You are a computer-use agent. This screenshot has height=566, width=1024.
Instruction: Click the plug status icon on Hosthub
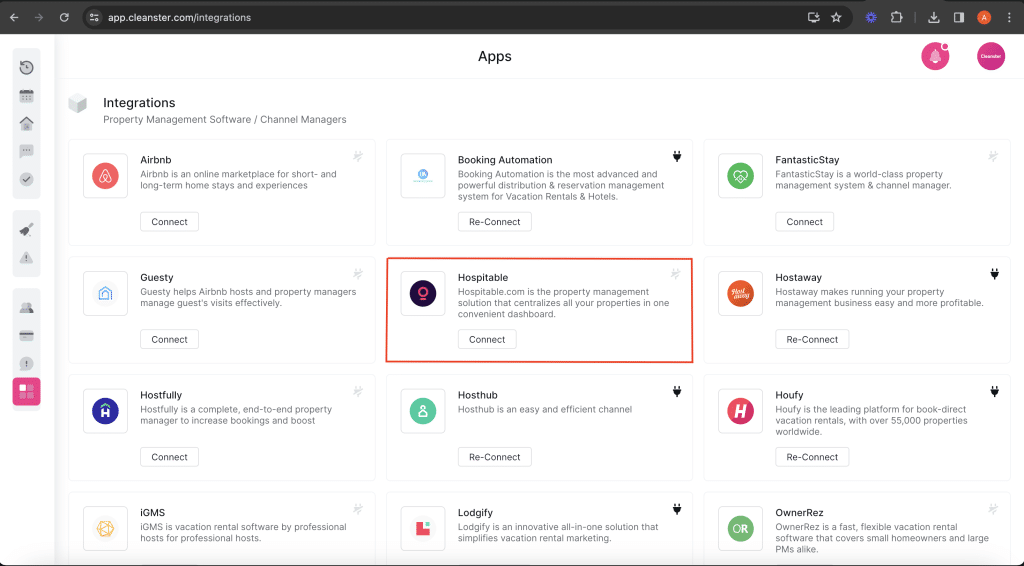coord(677,391)
